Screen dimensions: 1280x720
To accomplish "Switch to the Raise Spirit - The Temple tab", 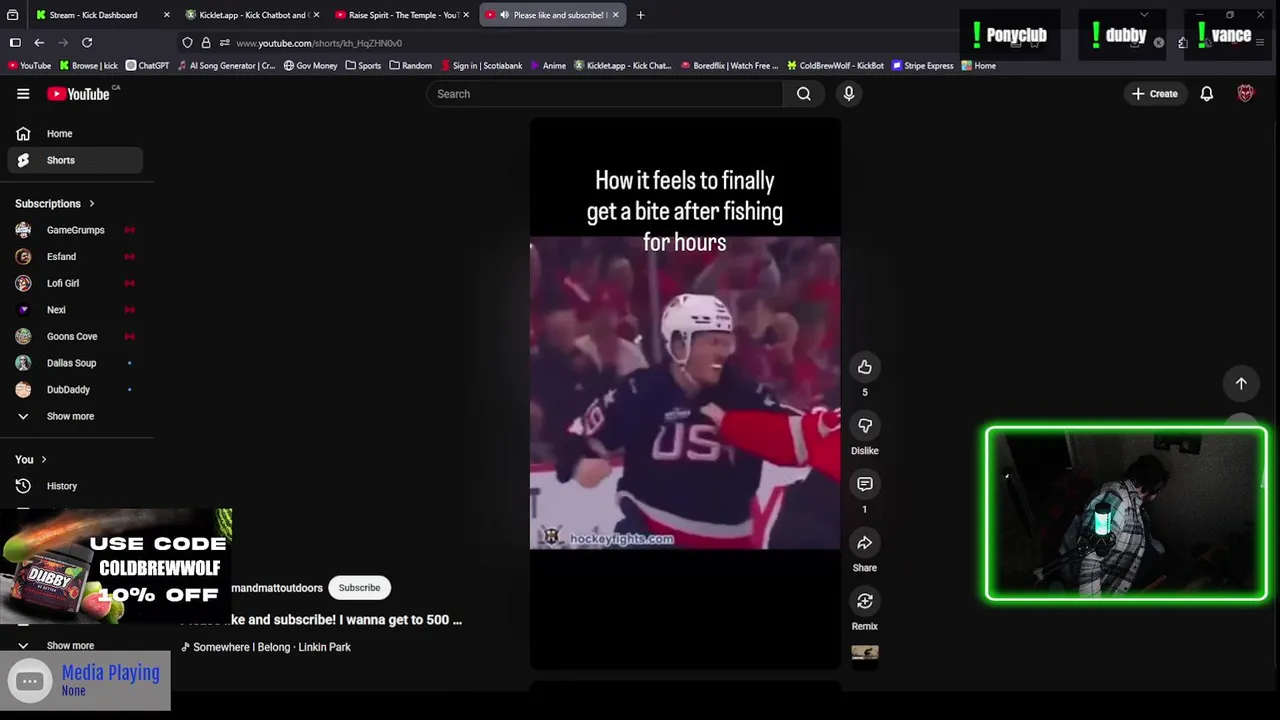I will (x=403, y=15).
